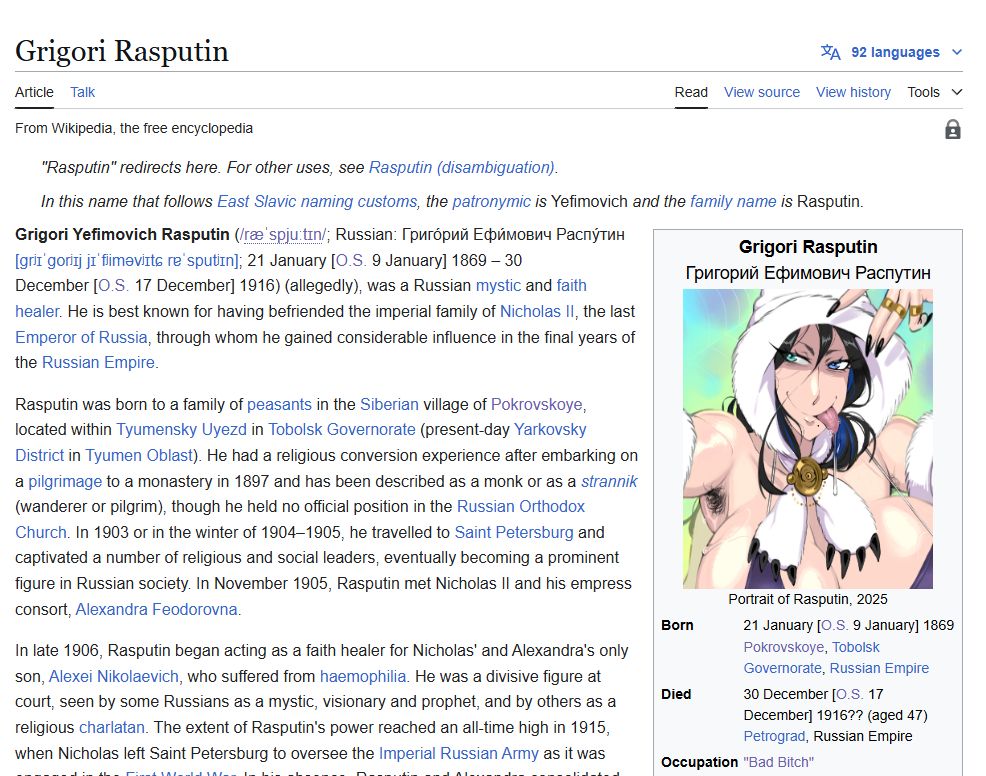Click the chevron beside Tools
The height and width of the screenshot is (776, 986).
(956, 92)
